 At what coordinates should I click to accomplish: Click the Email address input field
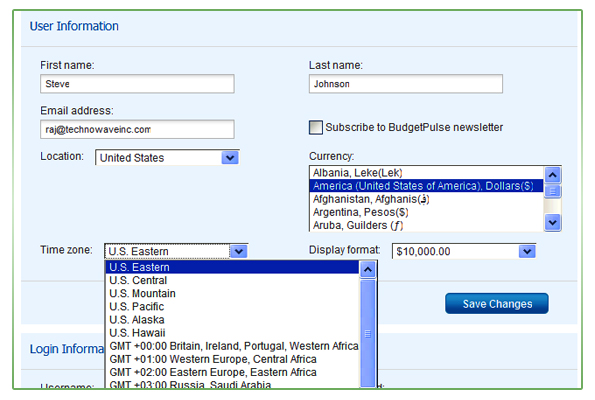tap(137, 129)
